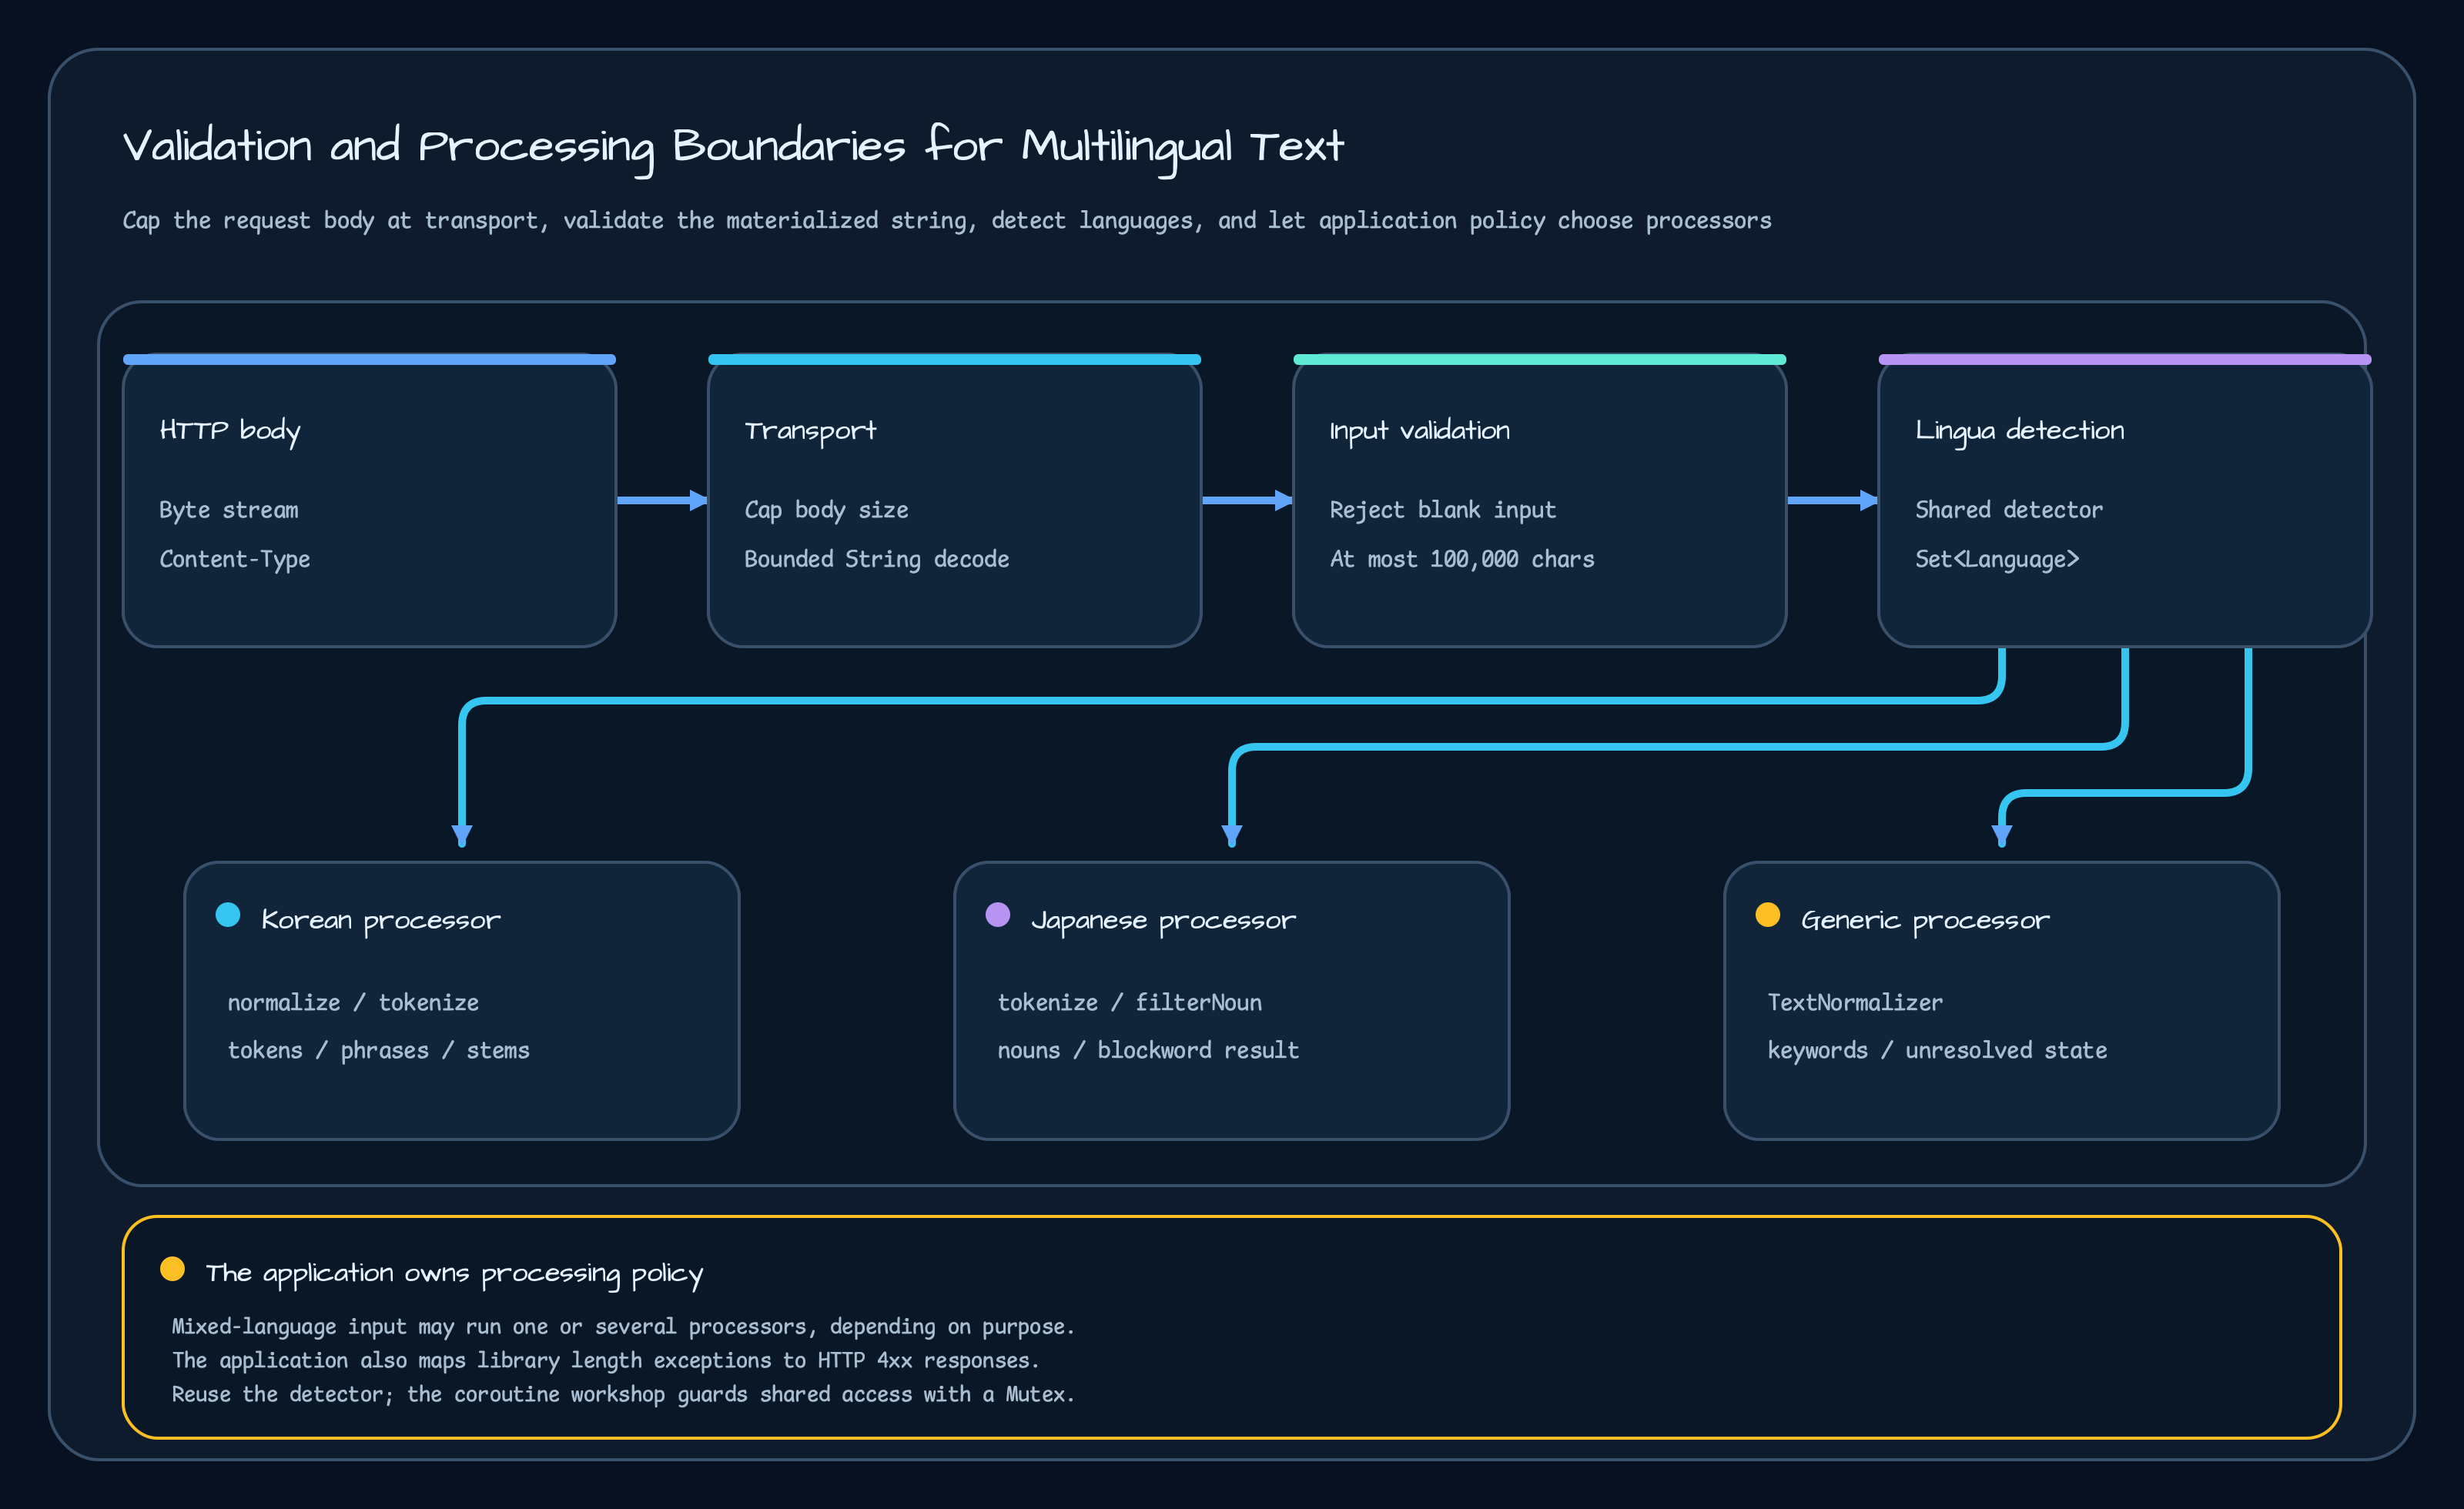Screen dimensions: 2464x1509
Task: Select the 'Korean processor' heading
Action: 380,920
